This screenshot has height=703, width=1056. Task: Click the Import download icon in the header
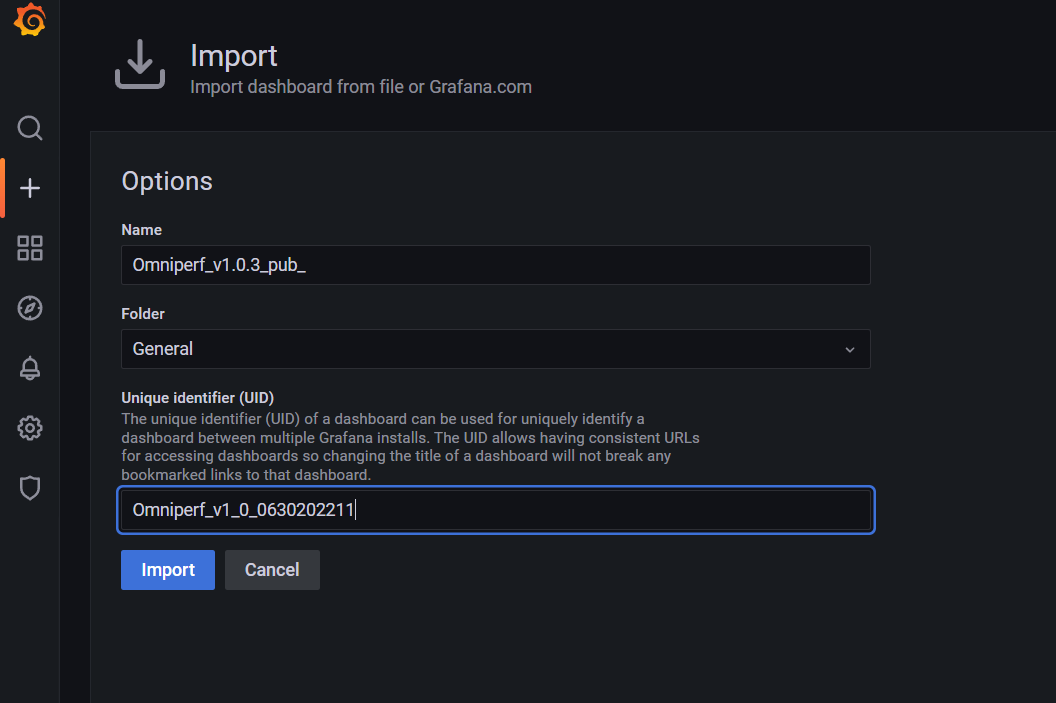(140, 64)
